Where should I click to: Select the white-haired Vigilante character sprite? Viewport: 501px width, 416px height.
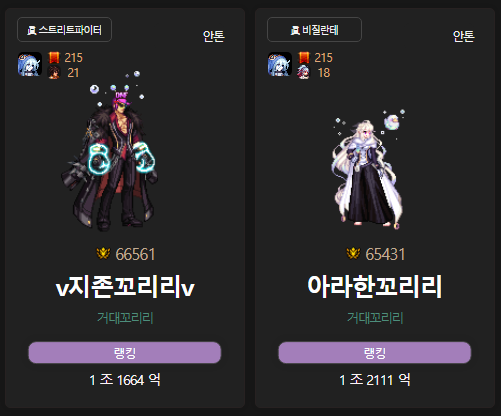pos(368,169)
